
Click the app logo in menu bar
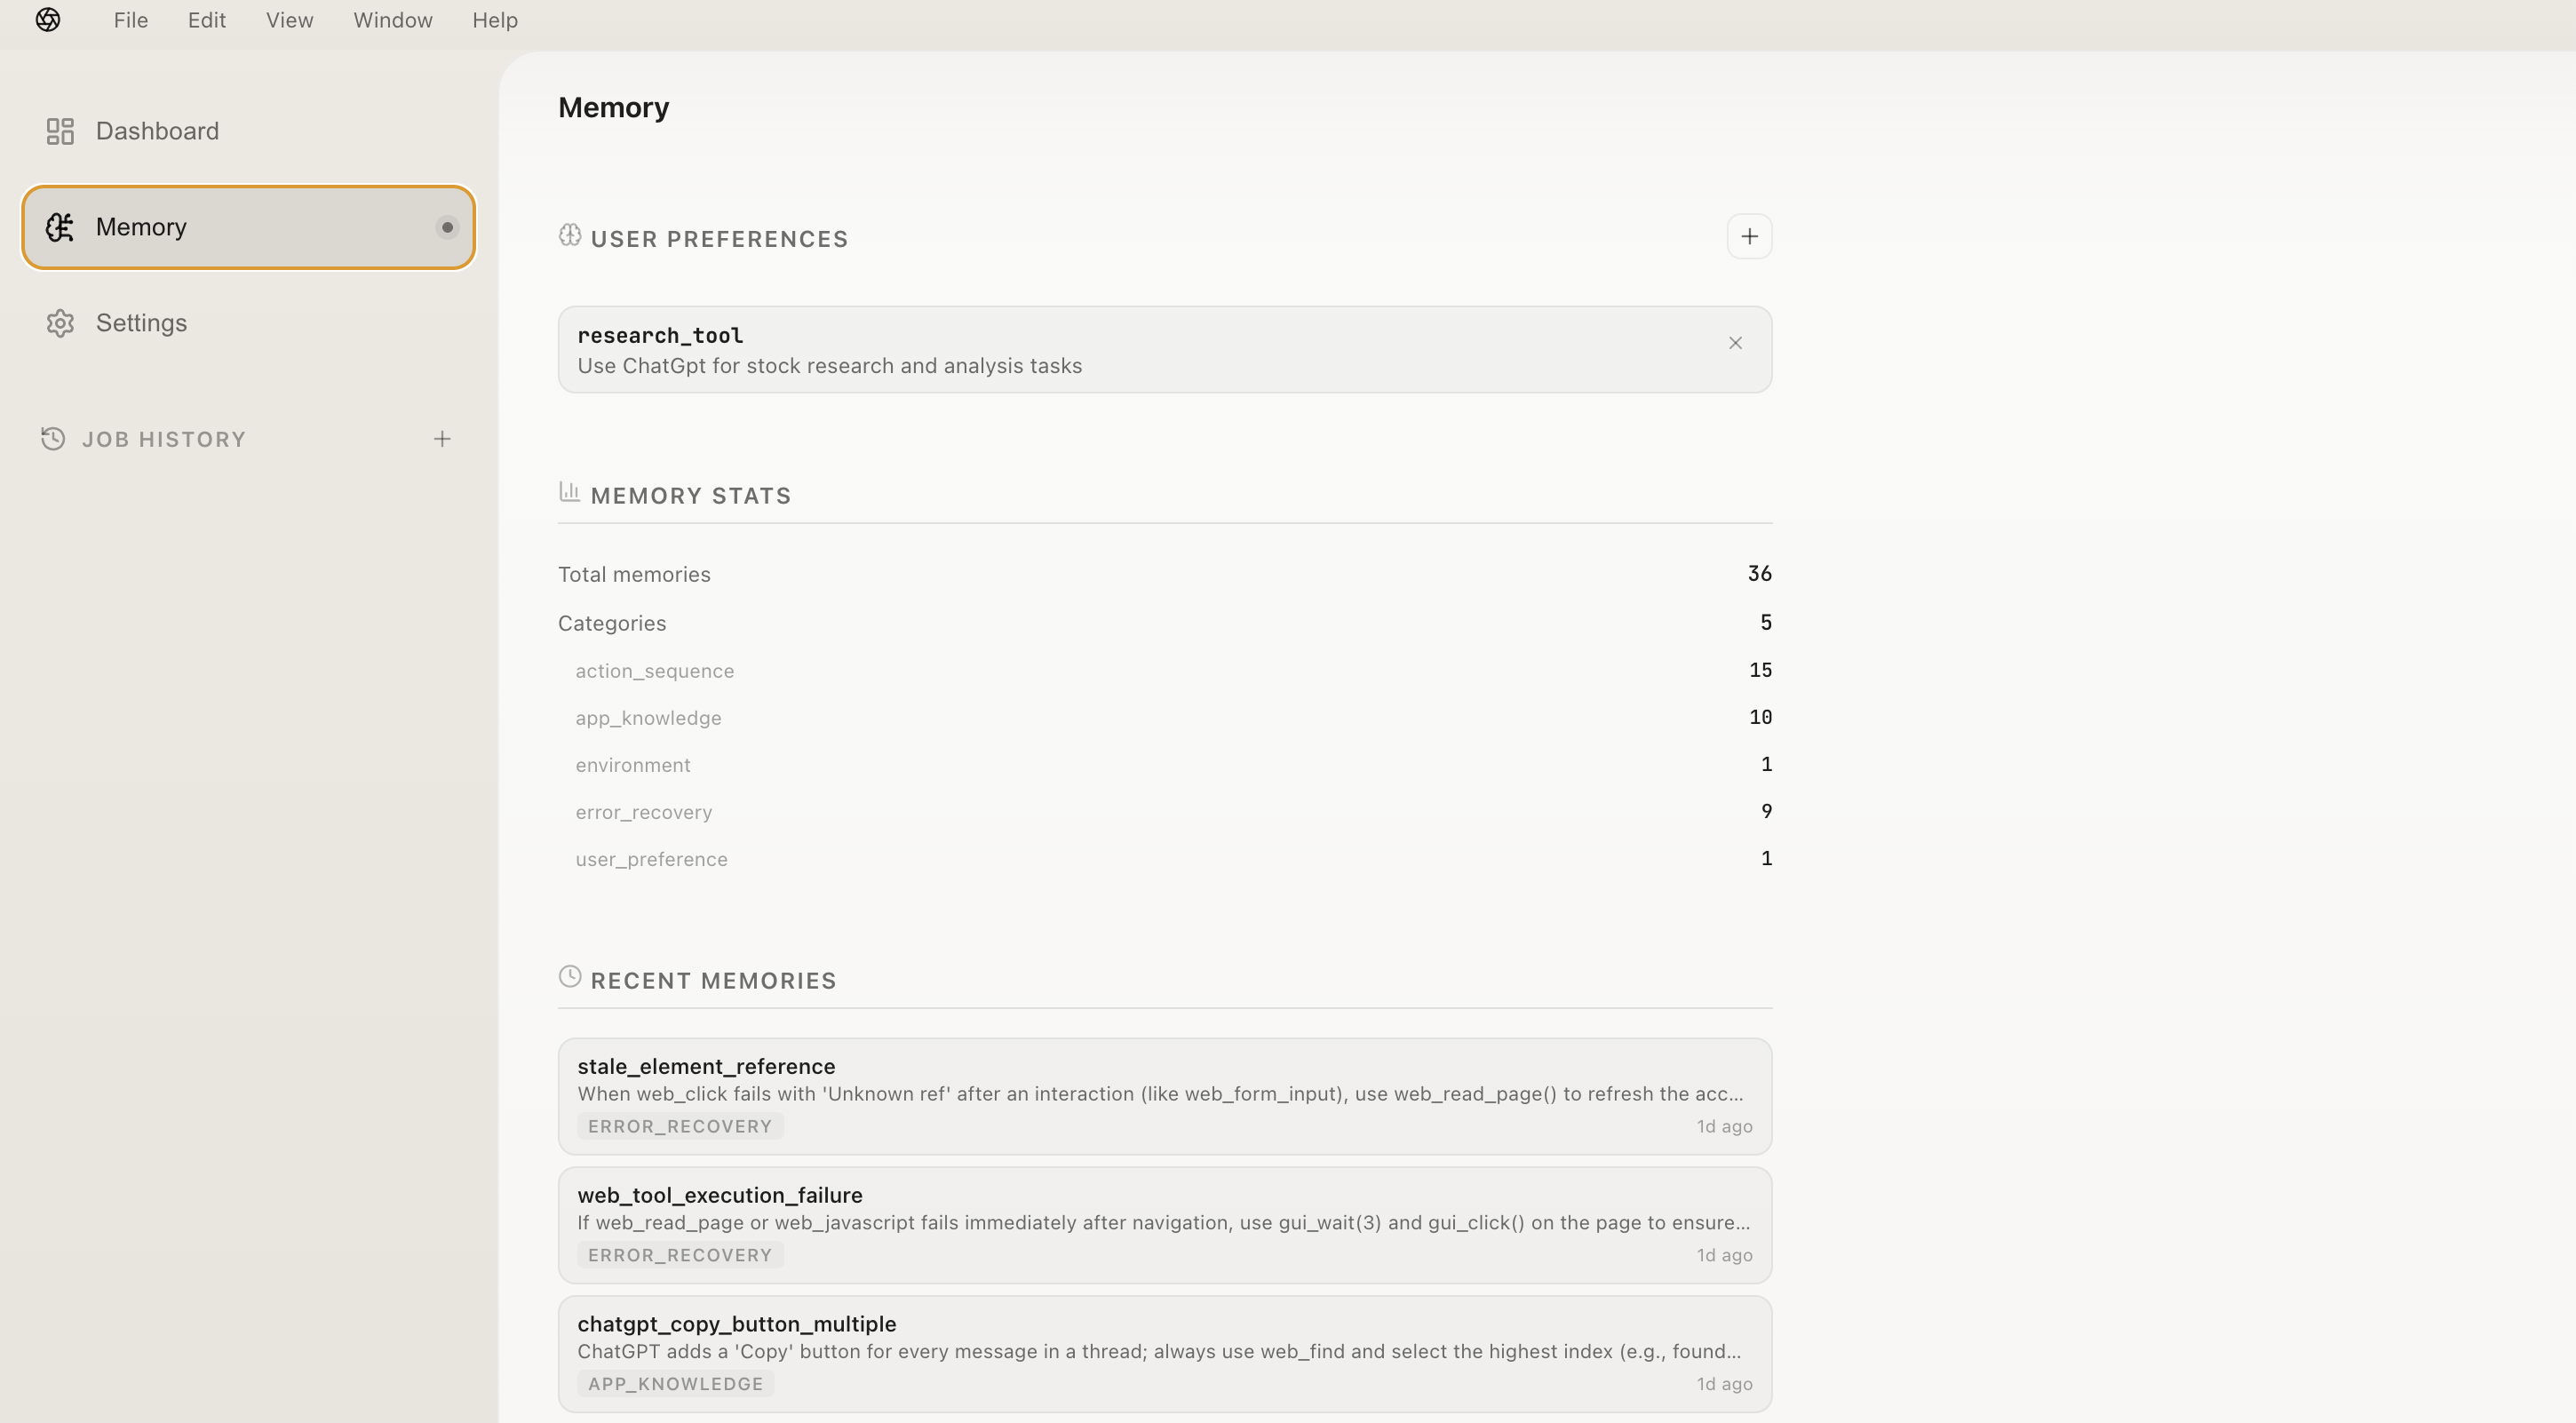pyautogui.click(x=48, y=20)
